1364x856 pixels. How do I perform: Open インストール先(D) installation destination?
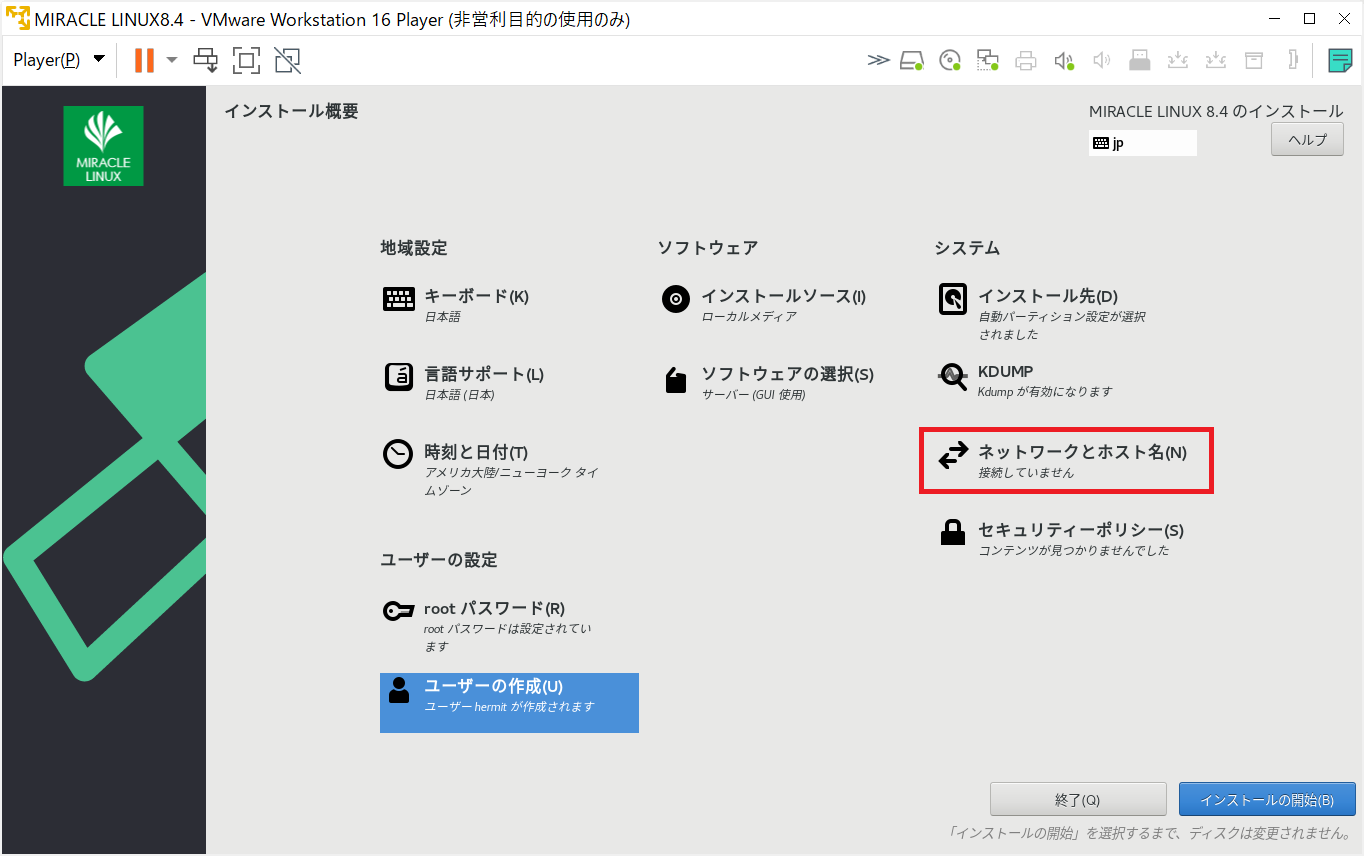coord(1048,297)
